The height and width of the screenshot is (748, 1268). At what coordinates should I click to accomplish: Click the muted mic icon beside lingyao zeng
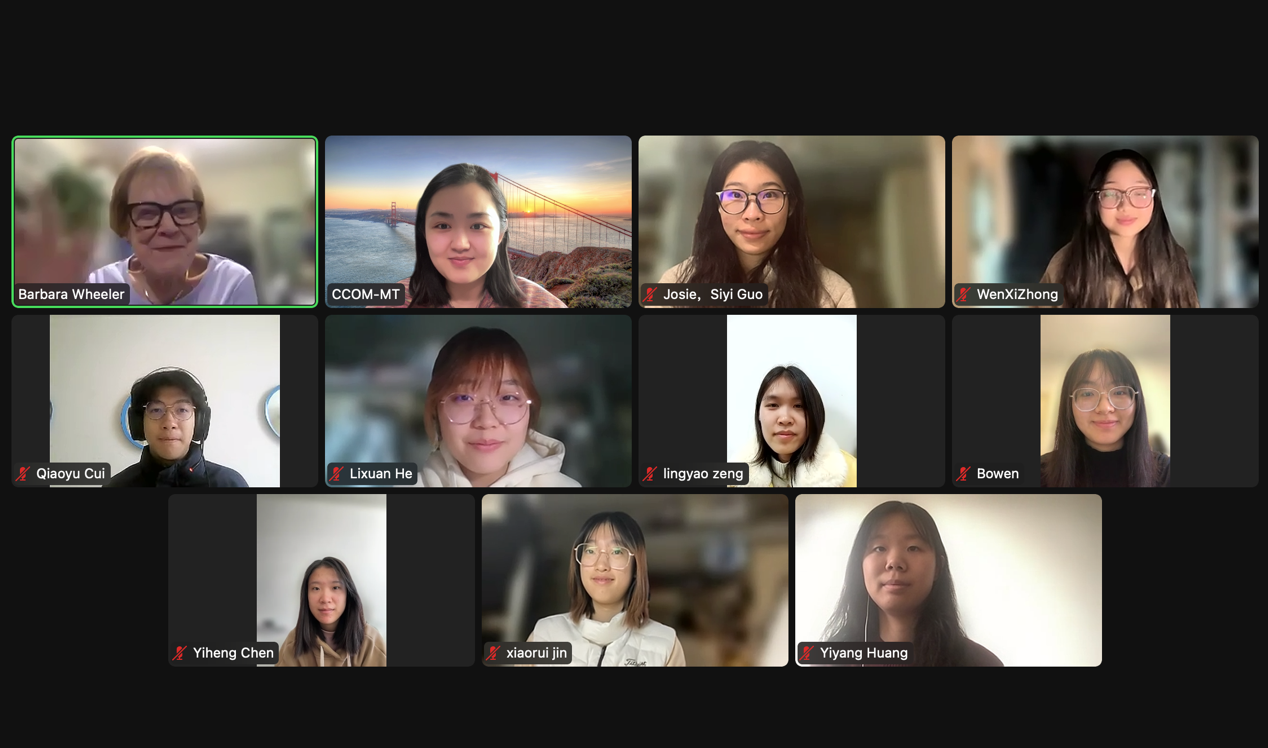click(651, 473)
